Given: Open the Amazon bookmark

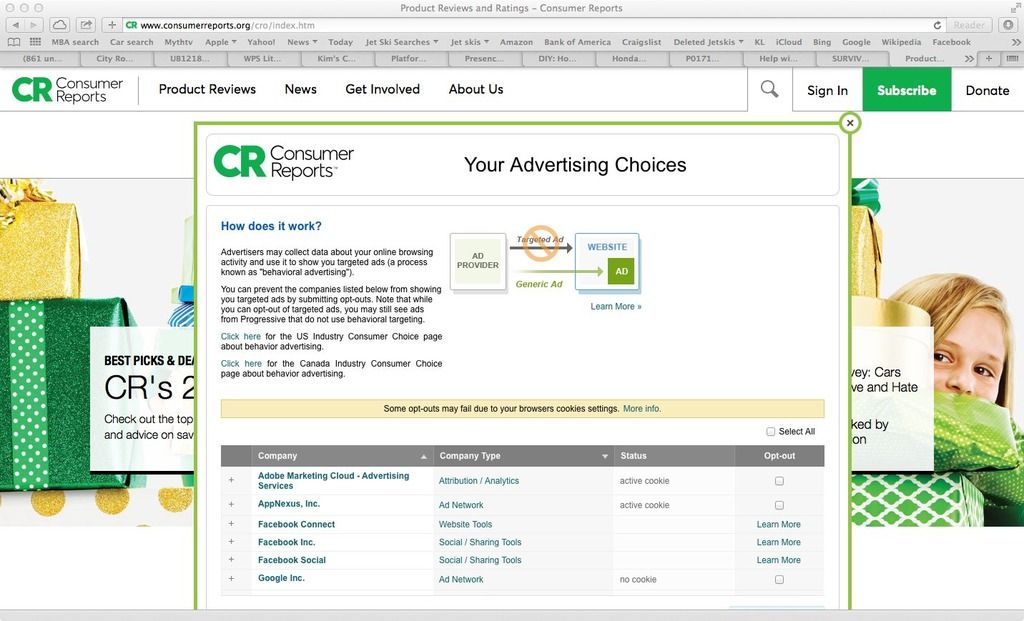Looking at the screenshot, I should pos(517,42).
